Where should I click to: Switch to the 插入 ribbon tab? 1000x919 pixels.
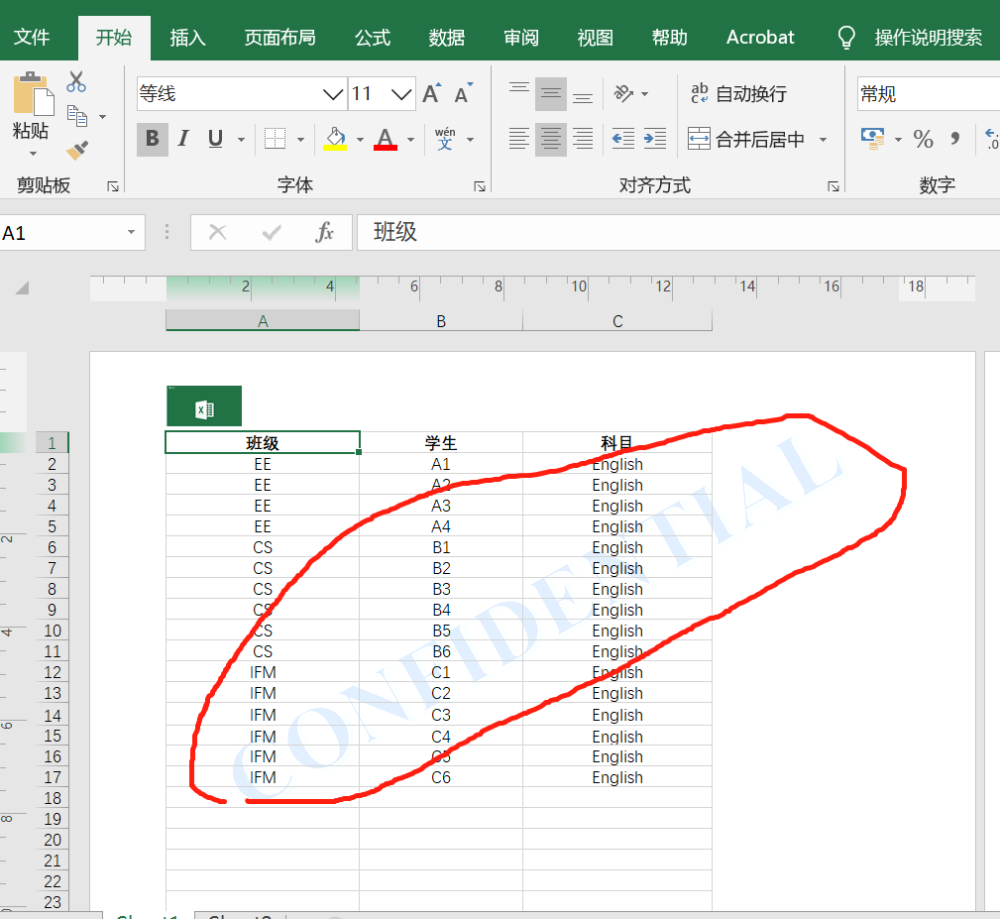tap(186, 37)
